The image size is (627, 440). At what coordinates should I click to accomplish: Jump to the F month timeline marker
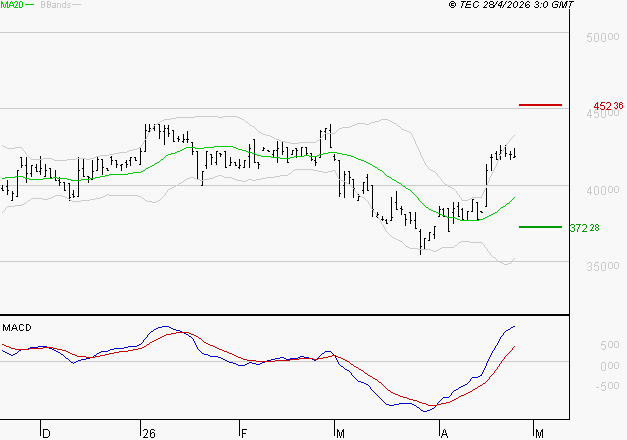tap(244, 433)
